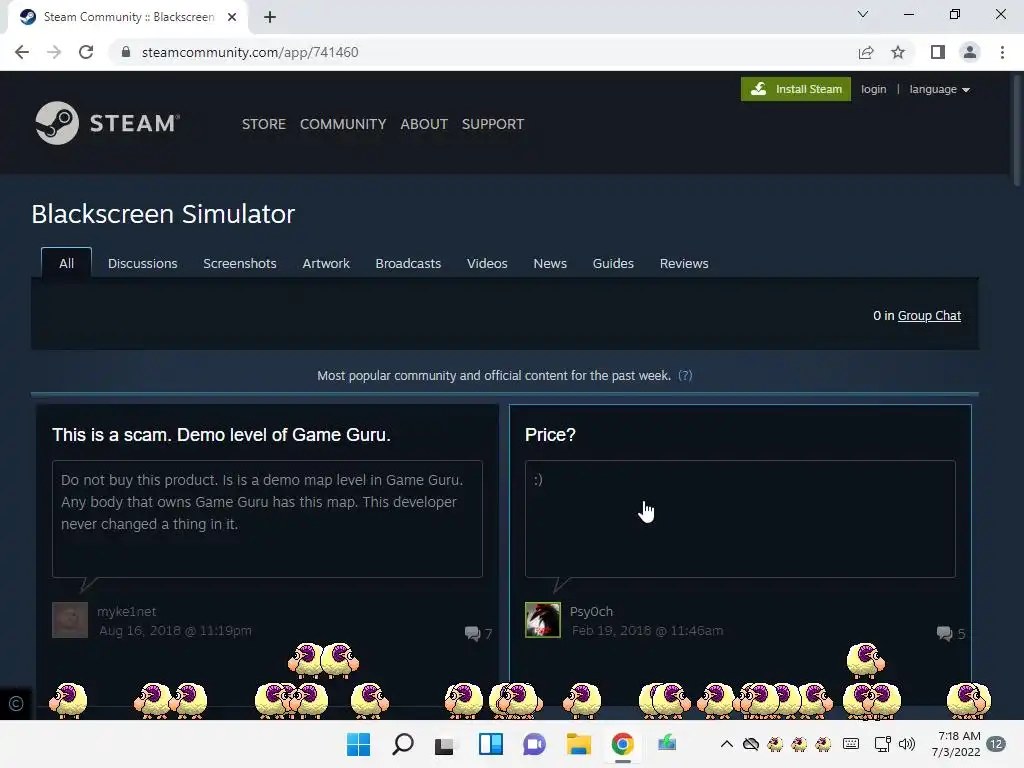
Task: Open Task View on taskbar
Action: pos(445,744)
